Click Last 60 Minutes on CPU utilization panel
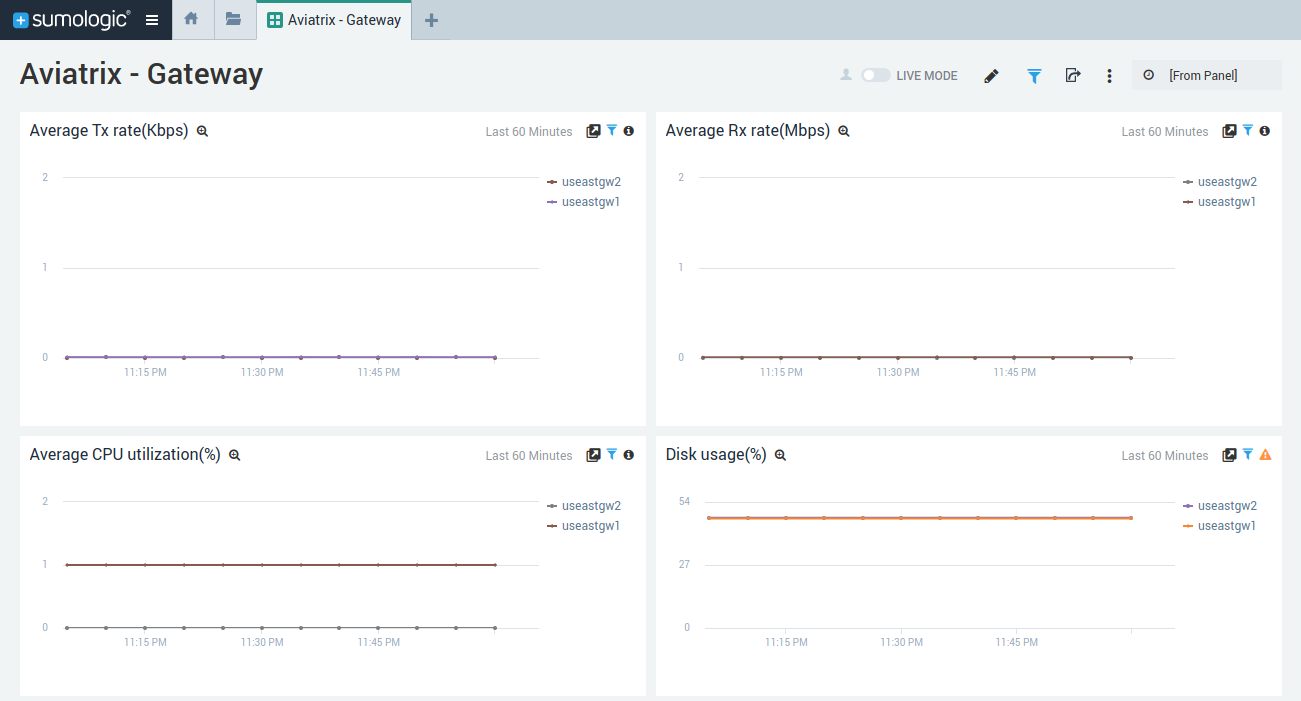The height and width of the screenshot is (701, 1301). tap(529, 456)
